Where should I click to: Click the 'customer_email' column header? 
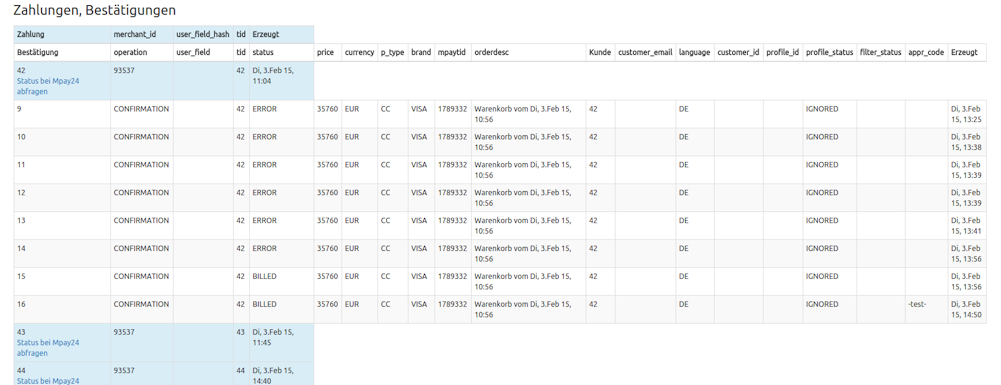[645, 53]
